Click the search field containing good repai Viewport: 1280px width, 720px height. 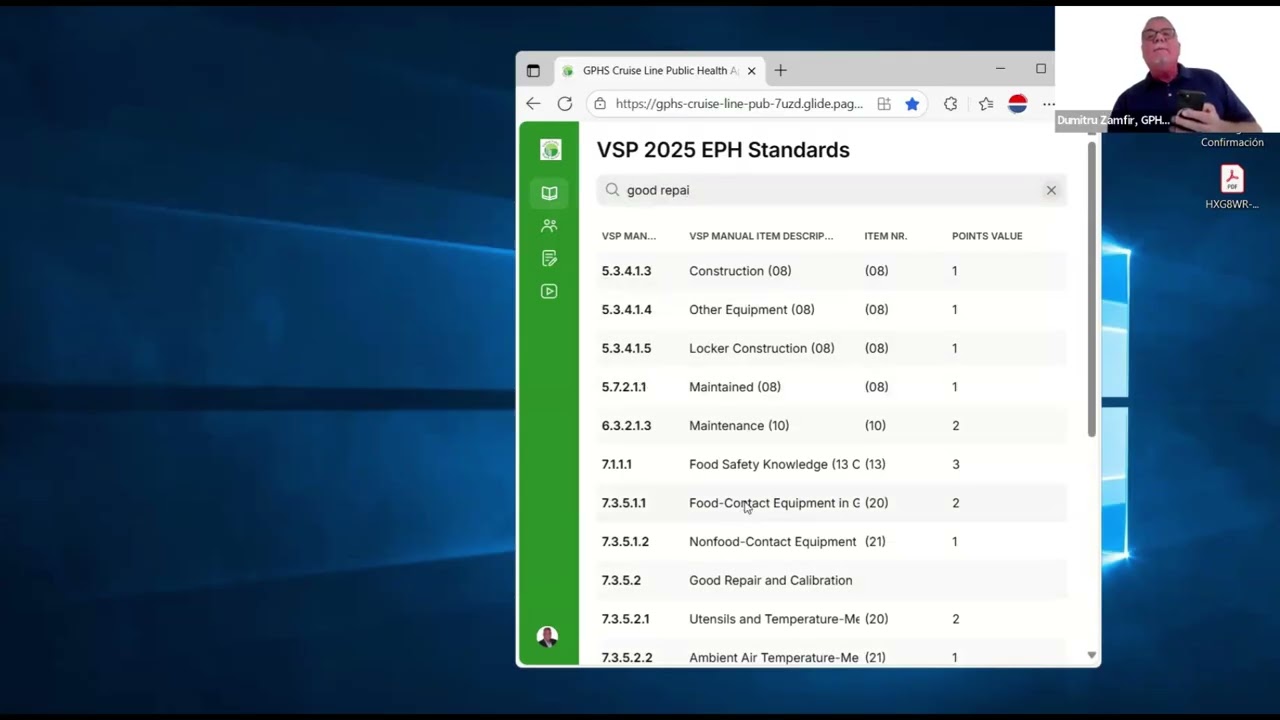pyautogui.click(x=832, y=190)
